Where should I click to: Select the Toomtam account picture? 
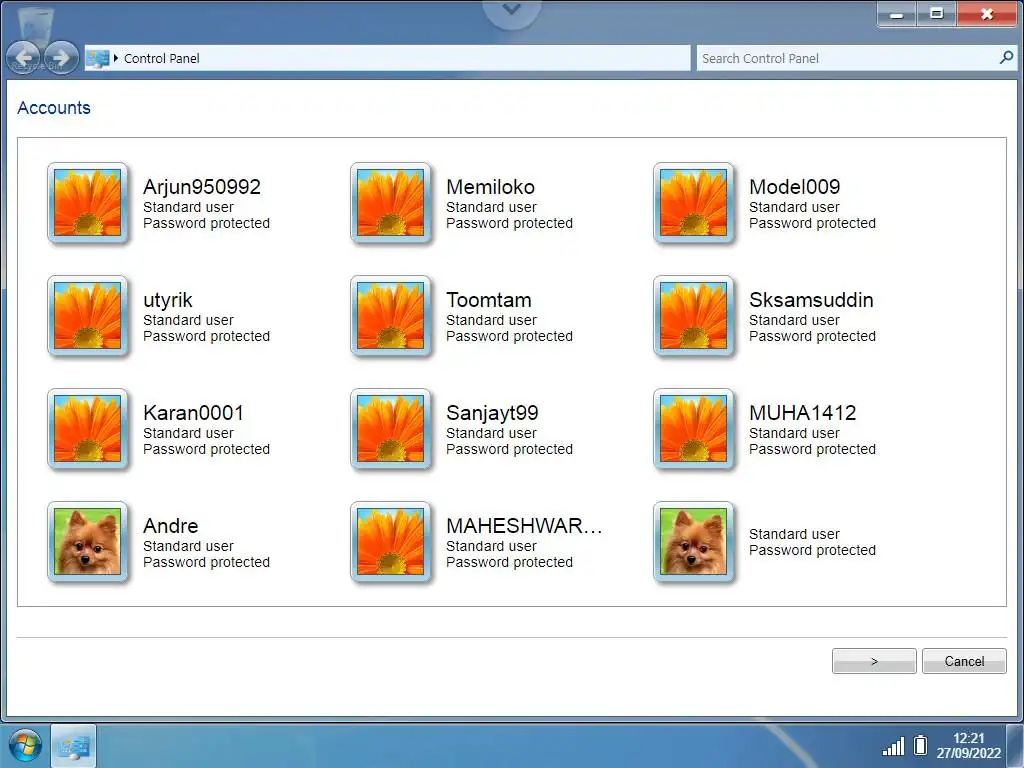tap(391, 316)
